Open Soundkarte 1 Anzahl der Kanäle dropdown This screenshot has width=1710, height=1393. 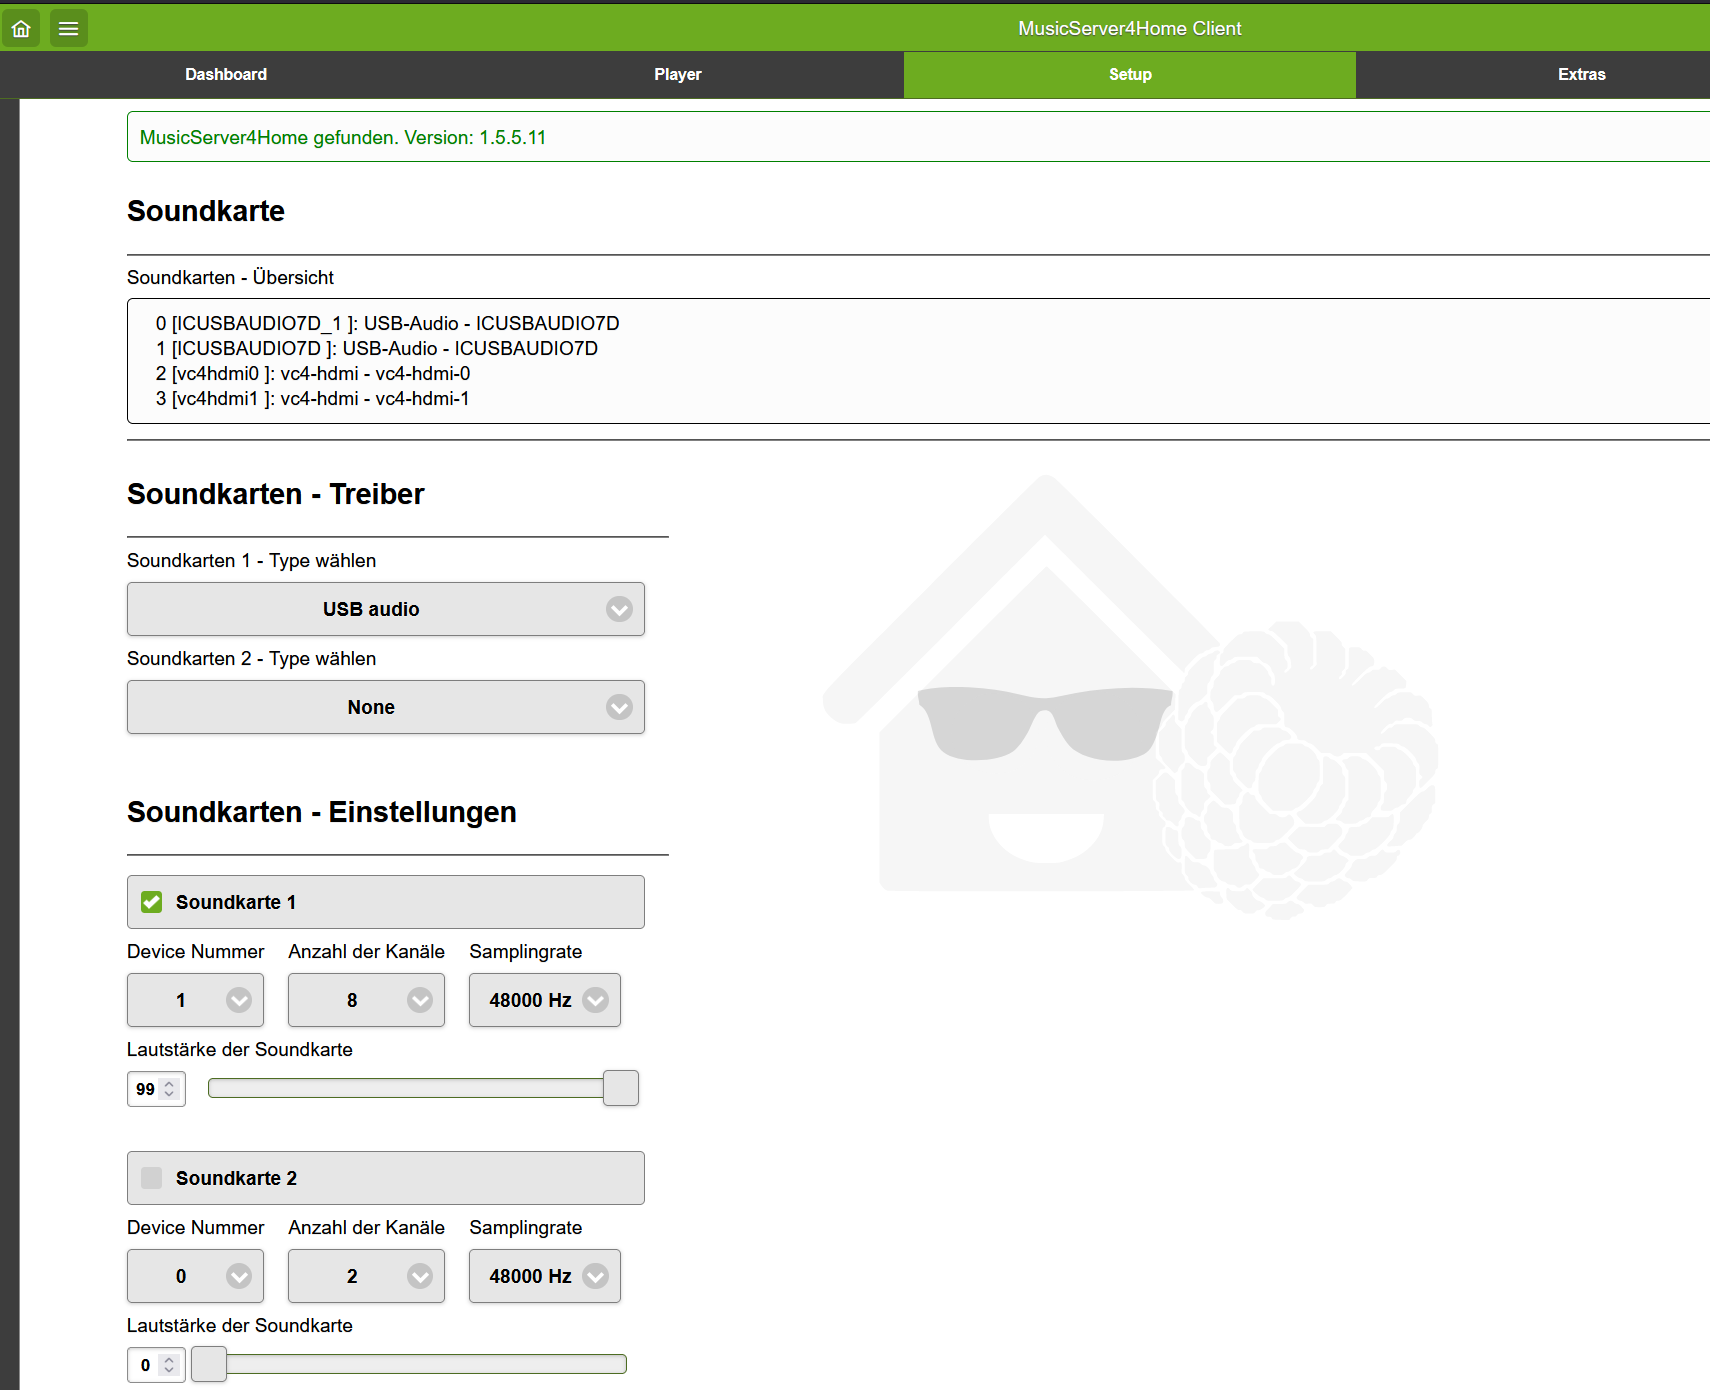[x=366, y=1000]
